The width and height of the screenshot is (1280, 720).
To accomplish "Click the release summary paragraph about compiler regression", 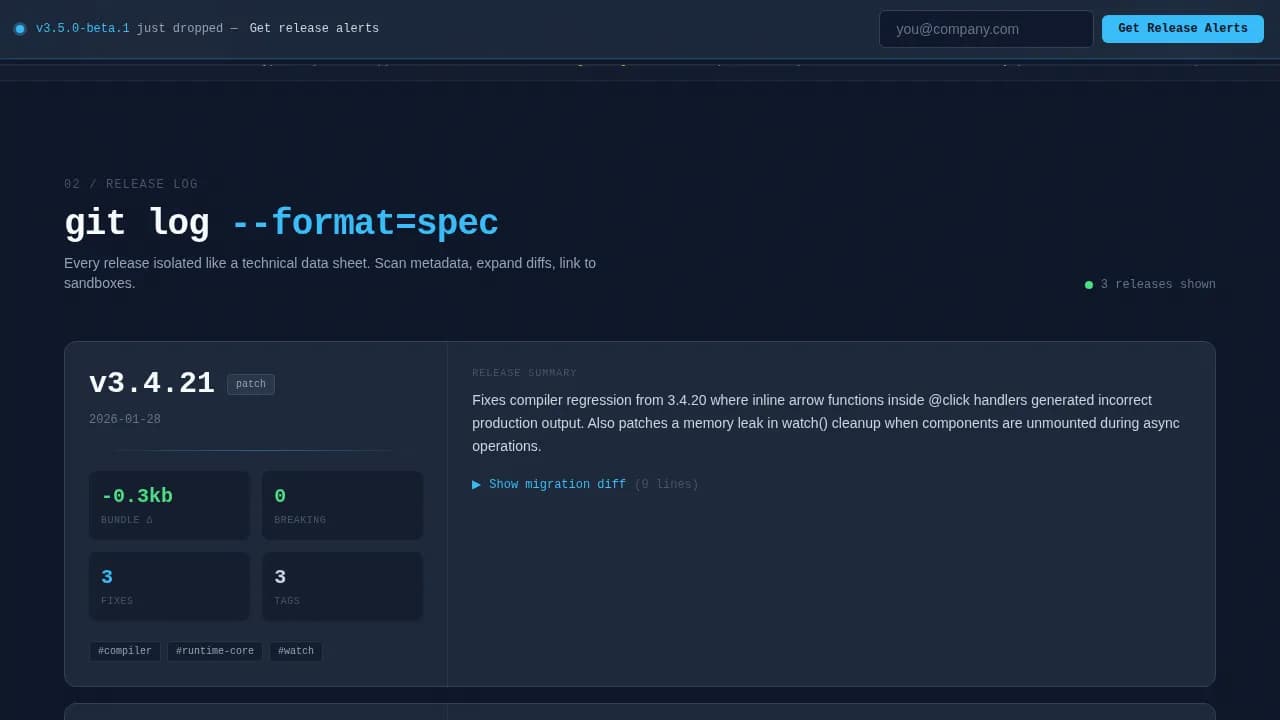I will (826, 423).
